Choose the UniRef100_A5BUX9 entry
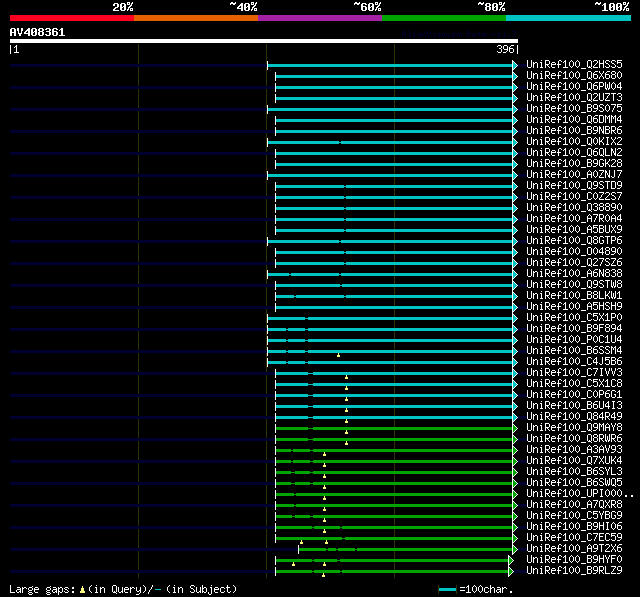Image resolution: width=640 pixels, height=597 pixels. click(574, 230)
